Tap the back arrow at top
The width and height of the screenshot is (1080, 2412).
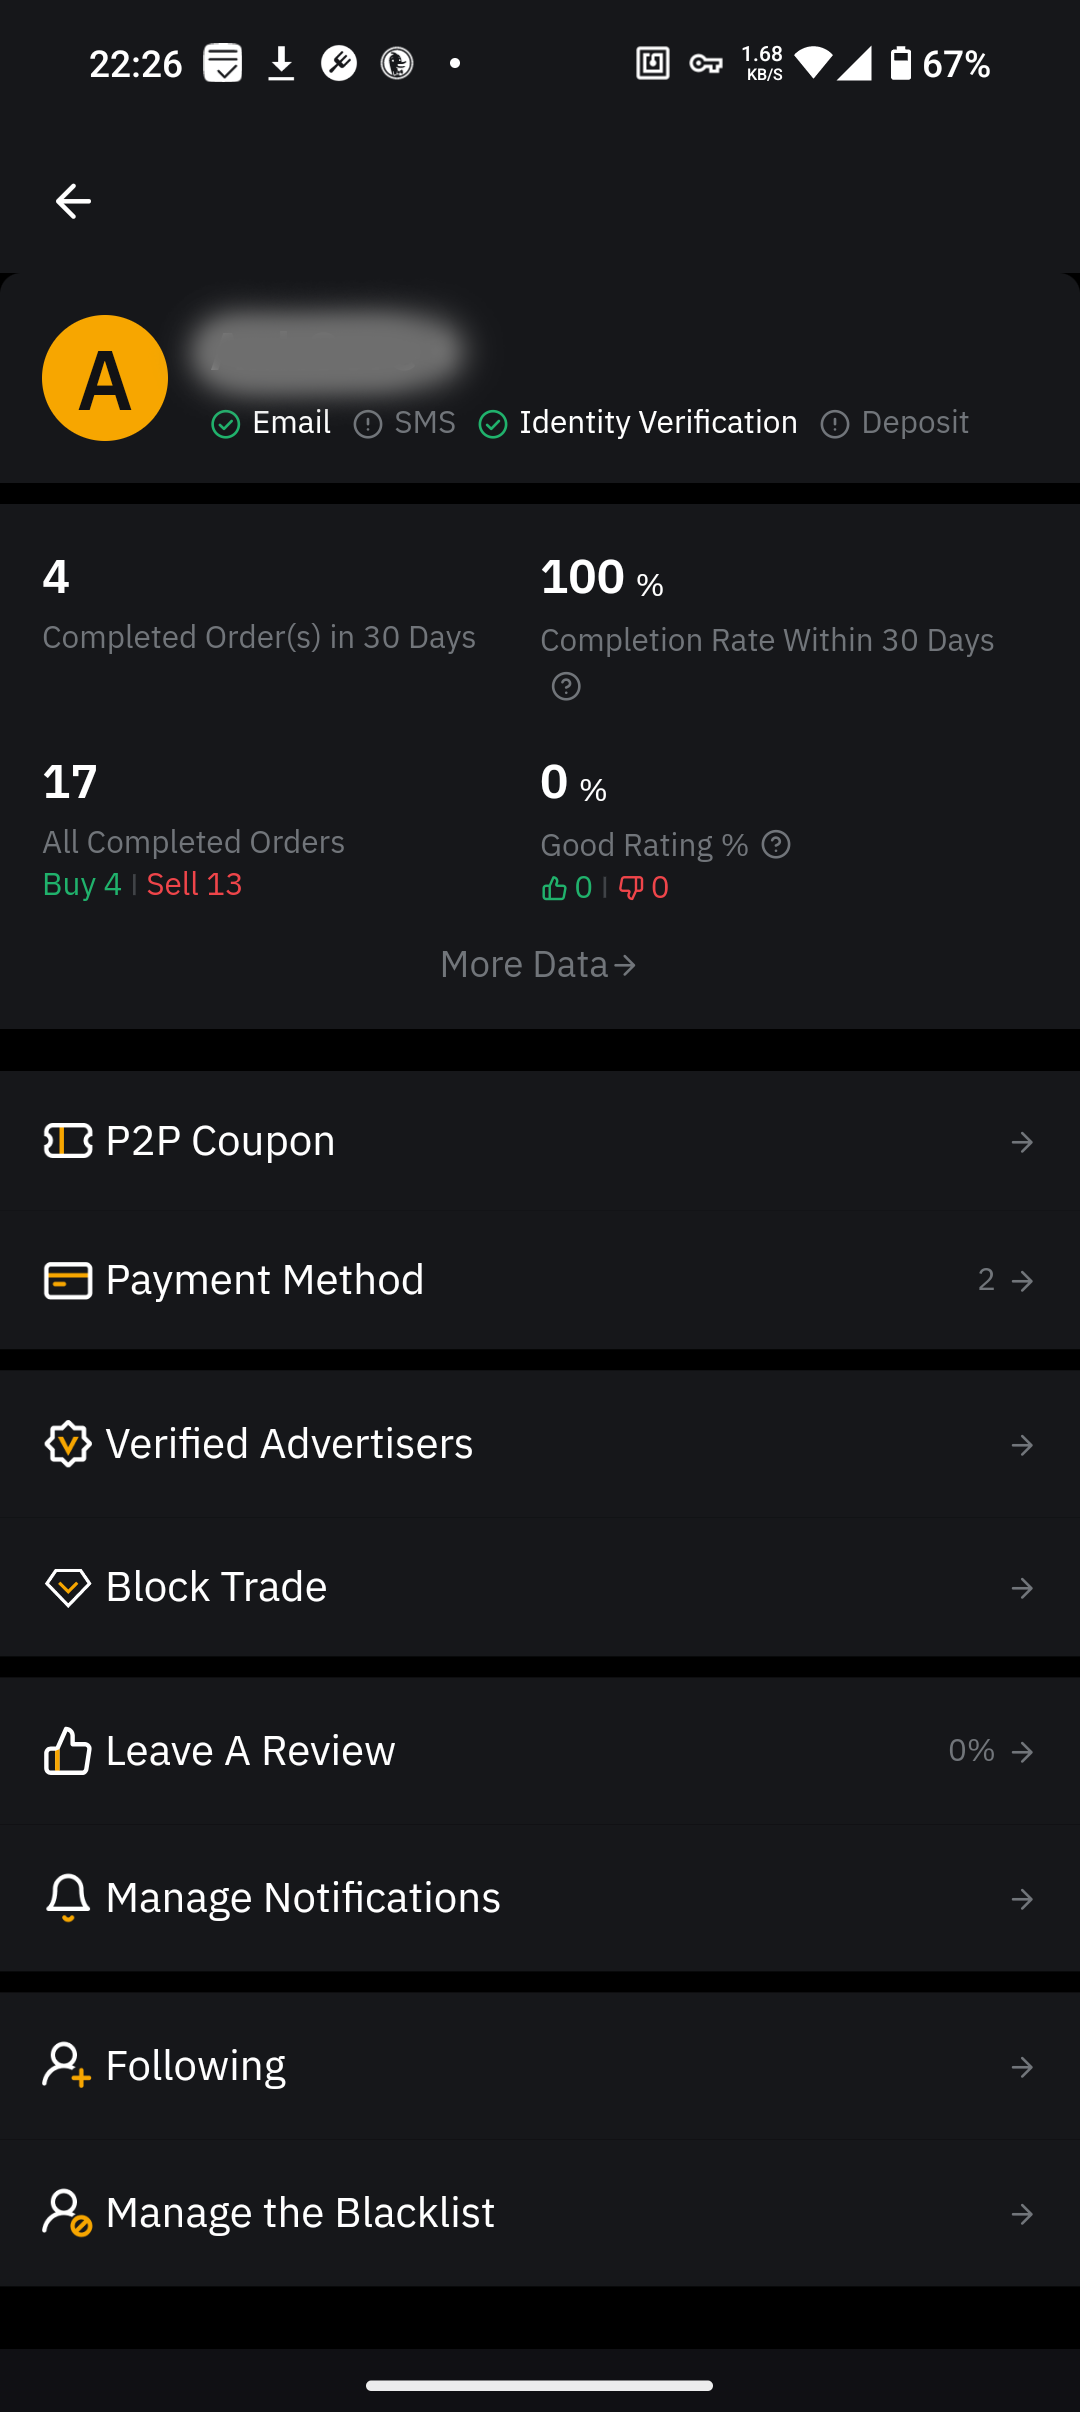coord(73,202)
